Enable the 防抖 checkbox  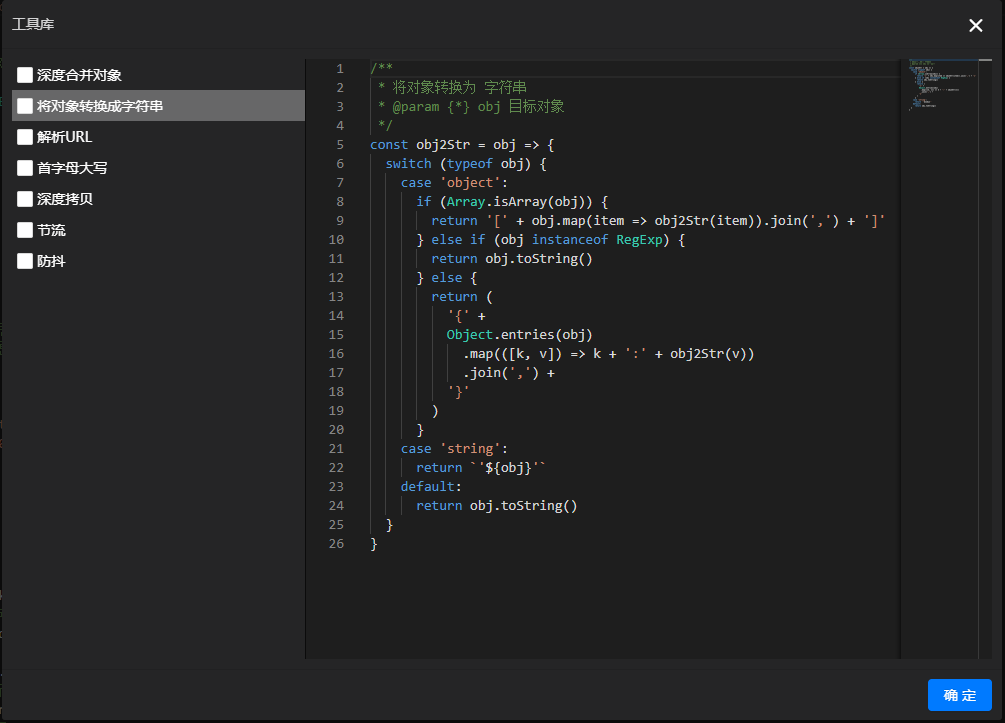click(x=25, y=262)
